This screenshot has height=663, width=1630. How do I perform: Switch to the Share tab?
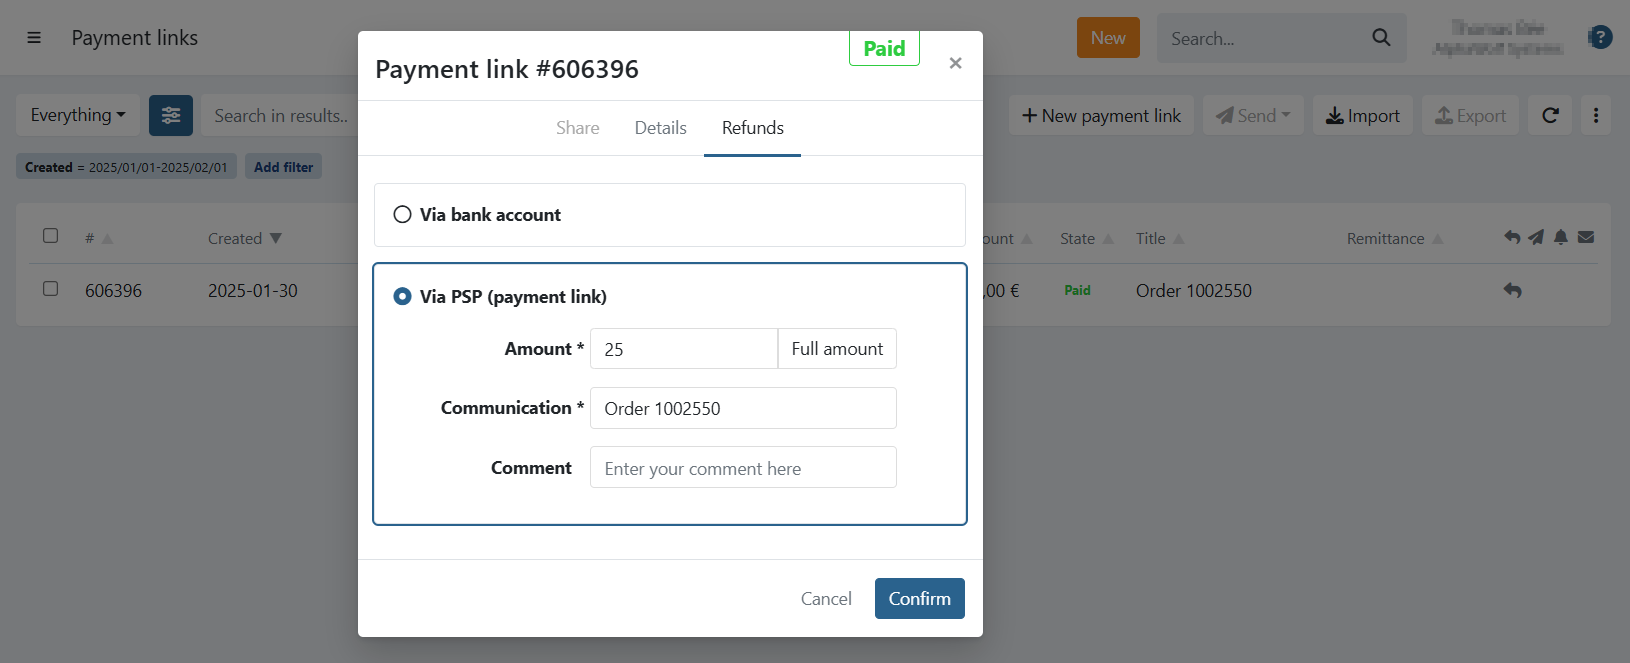[577, 128]
